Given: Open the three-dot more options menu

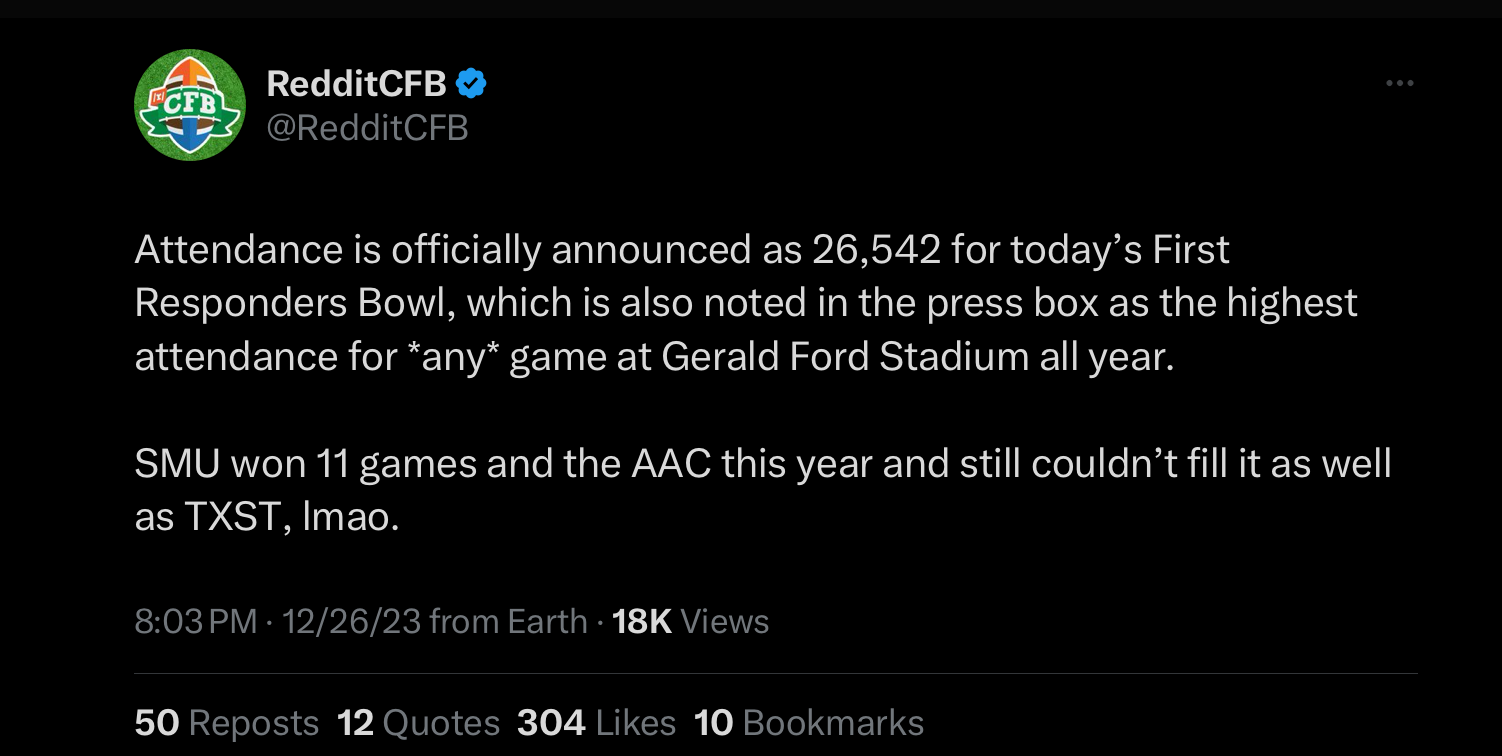Looking at the screenshot, I should tap(1400, 84).
